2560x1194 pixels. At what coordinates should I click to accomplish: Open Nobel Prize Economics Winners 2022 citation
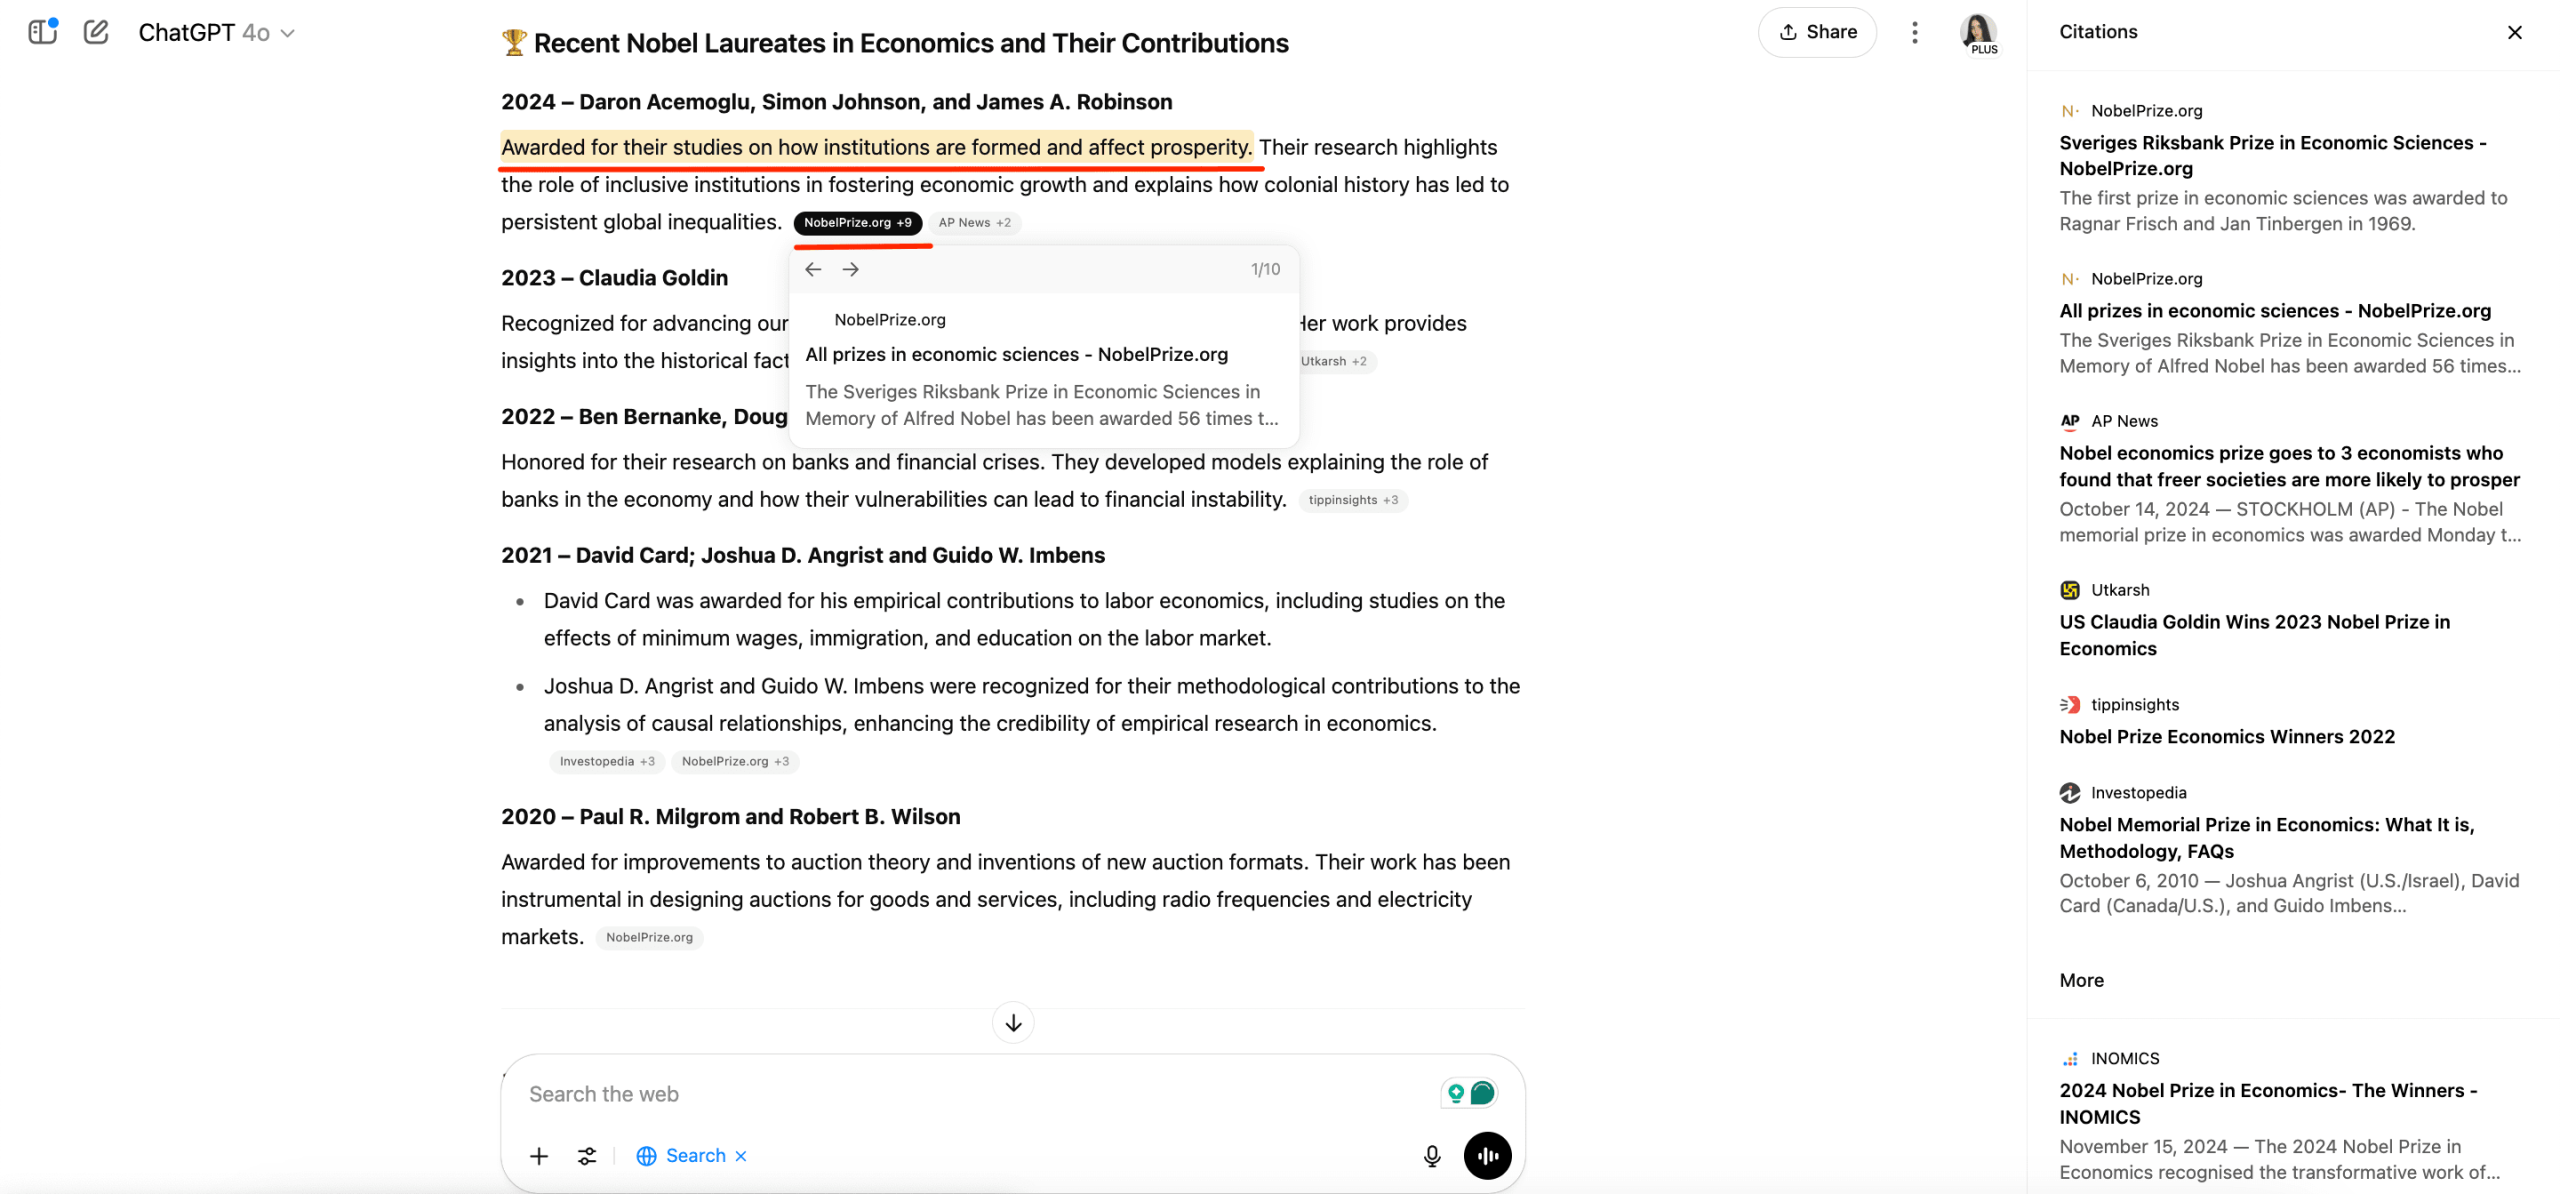(2226, 736)
